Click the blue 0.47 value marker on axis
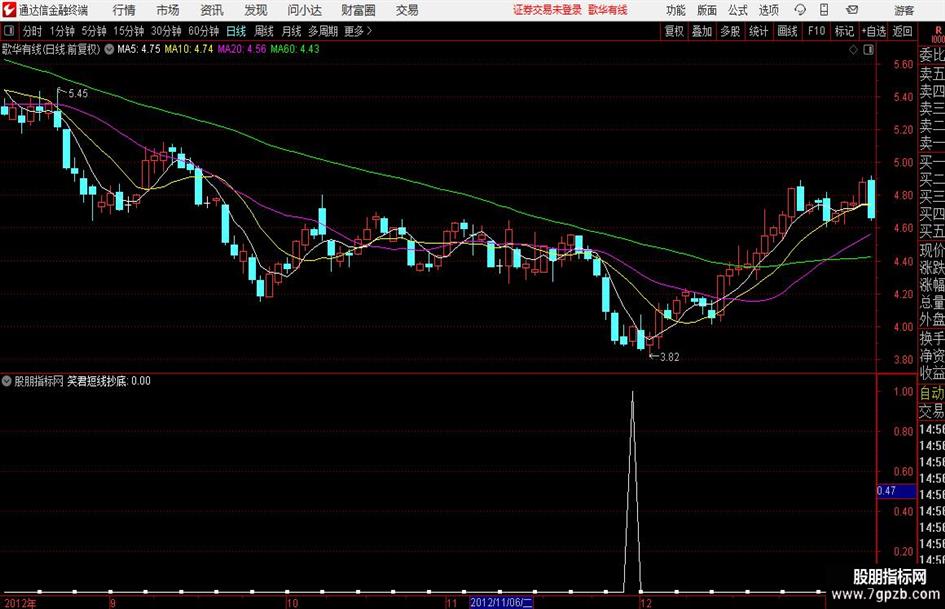The image size is (945, 609). pyautogui.click(x=896, y=491)
